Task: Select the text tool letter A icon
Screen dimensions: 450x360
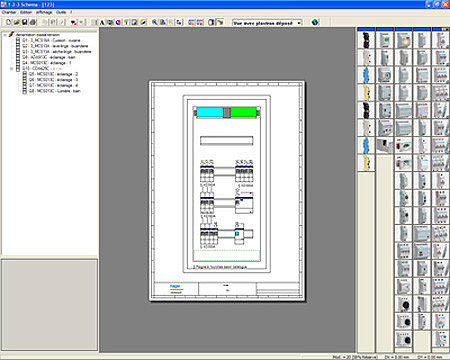Action: click(x=102, y=23)
